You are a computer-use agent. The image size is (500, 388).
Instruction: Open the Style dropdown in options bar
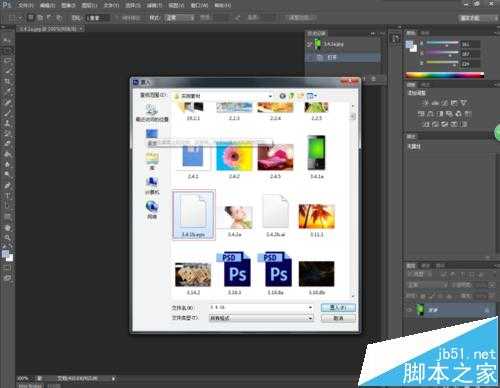coord(180,18)
